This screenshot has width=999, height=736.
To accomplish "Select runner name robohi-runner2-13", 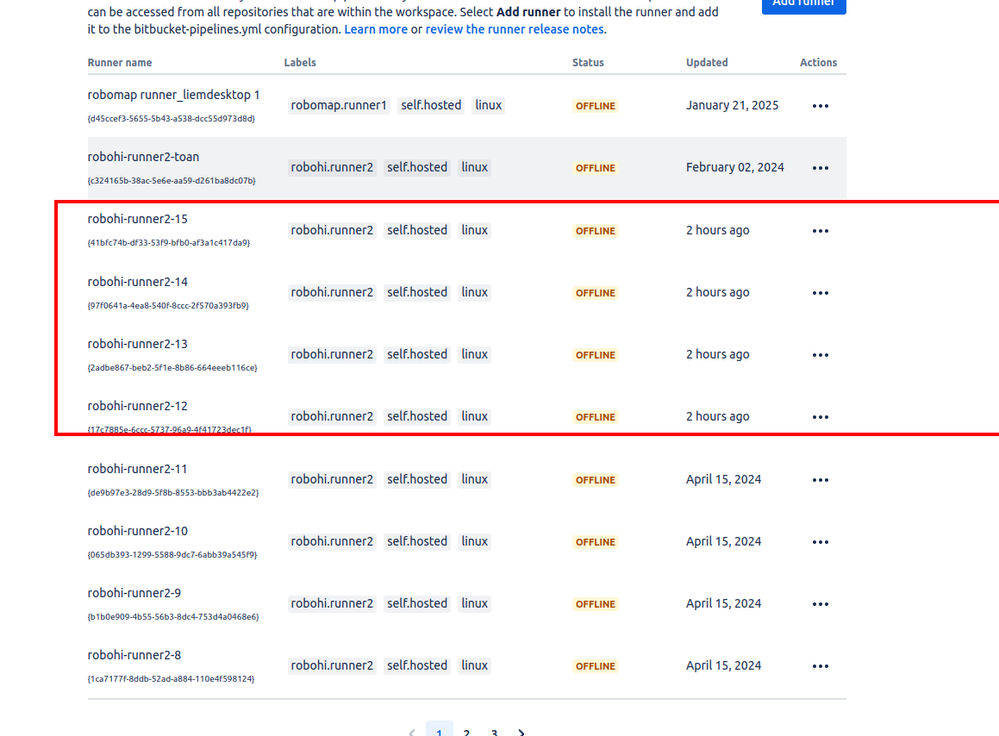I will 138,344.
